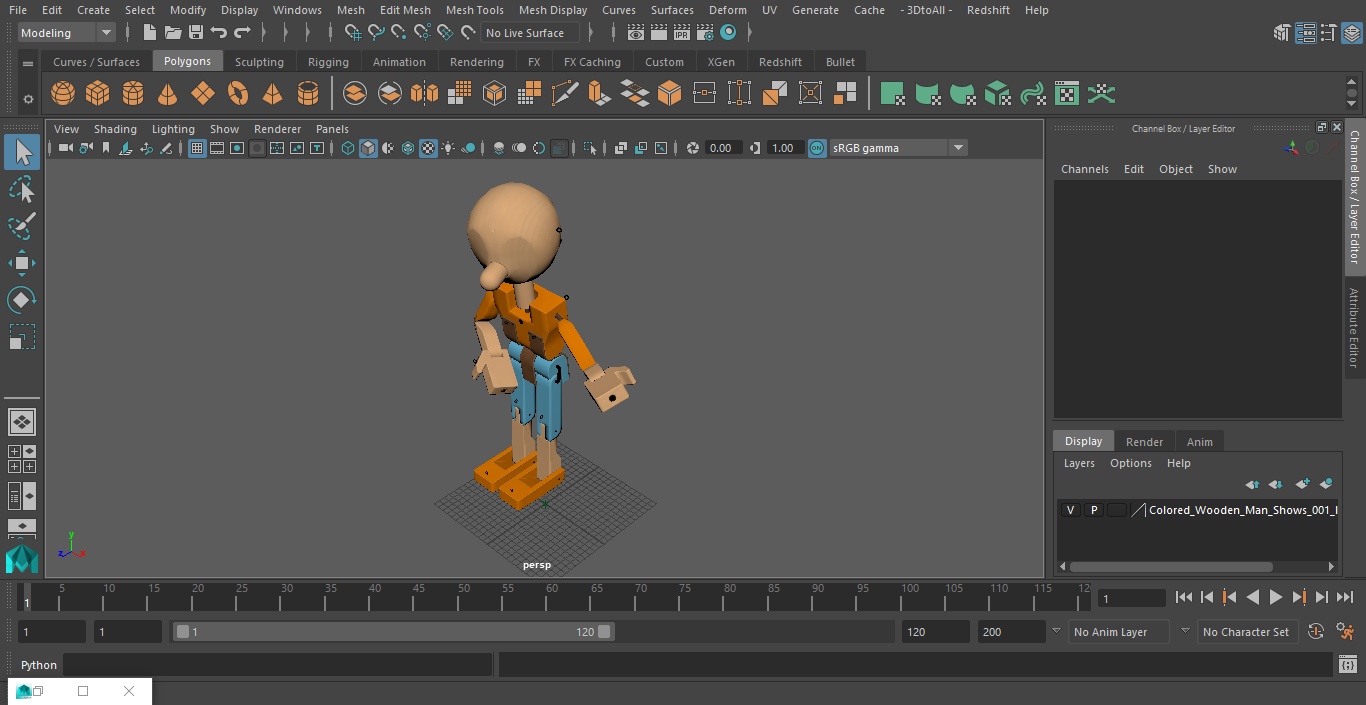Switch to single perspective pane layout
Viewport: 1366px width, 705px height.
pyautogui.click(x=22, y=422)
